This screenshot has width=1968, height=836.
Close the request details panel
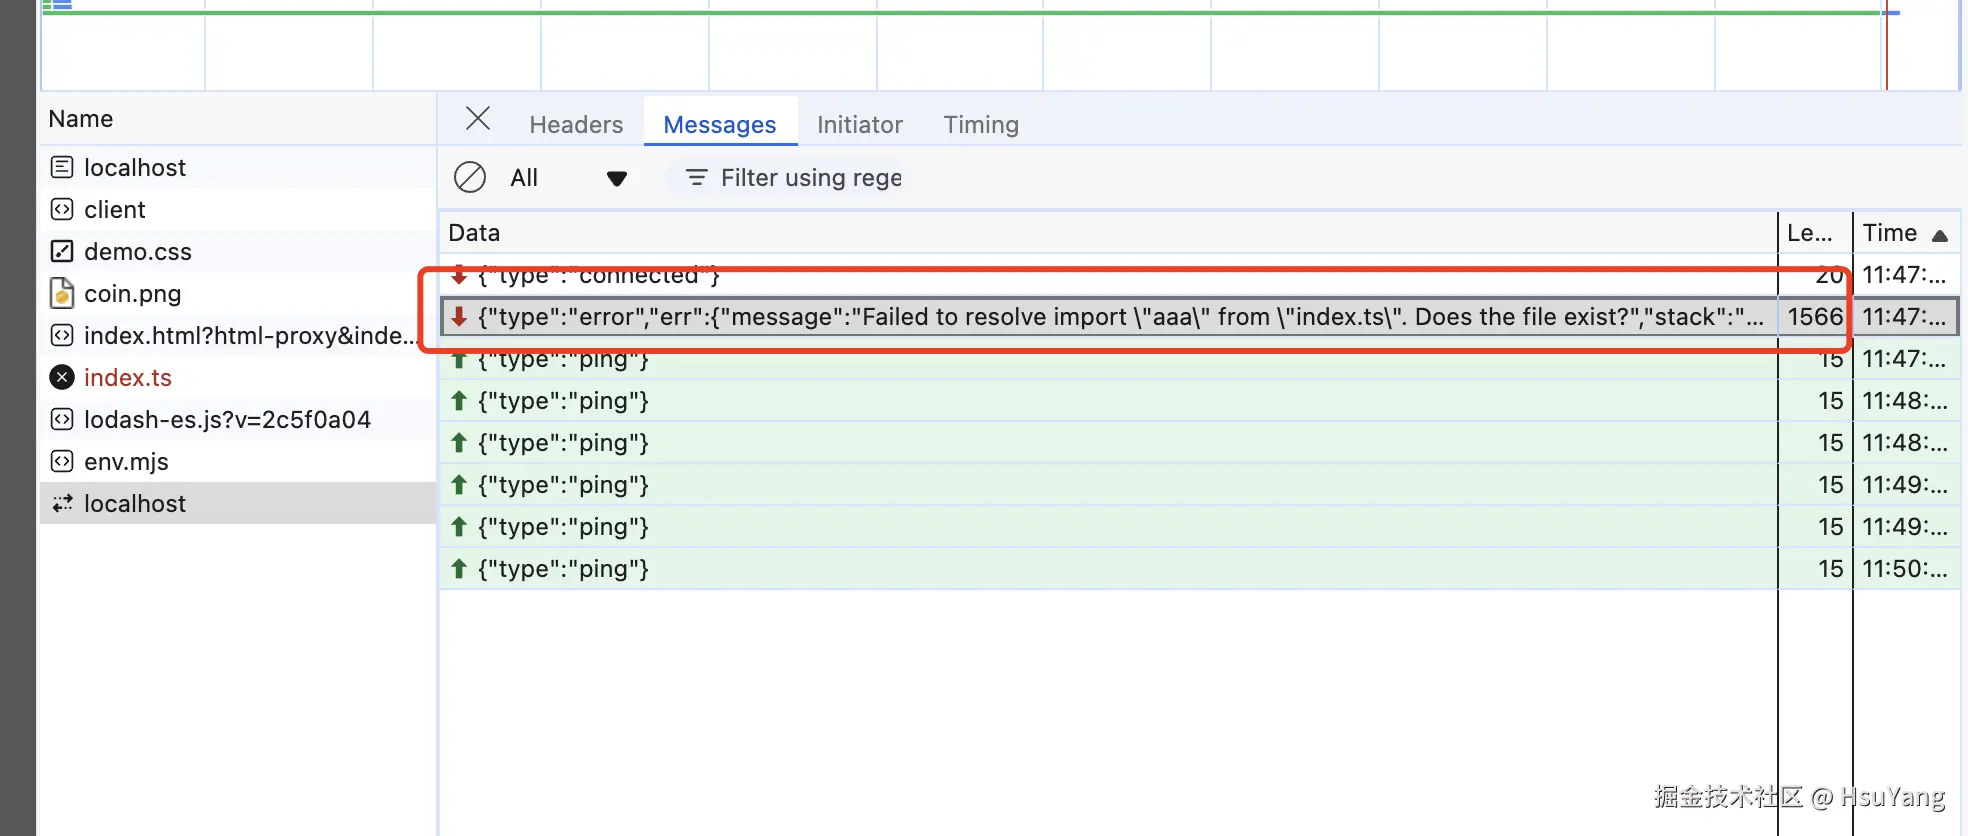tap(478, 119)
